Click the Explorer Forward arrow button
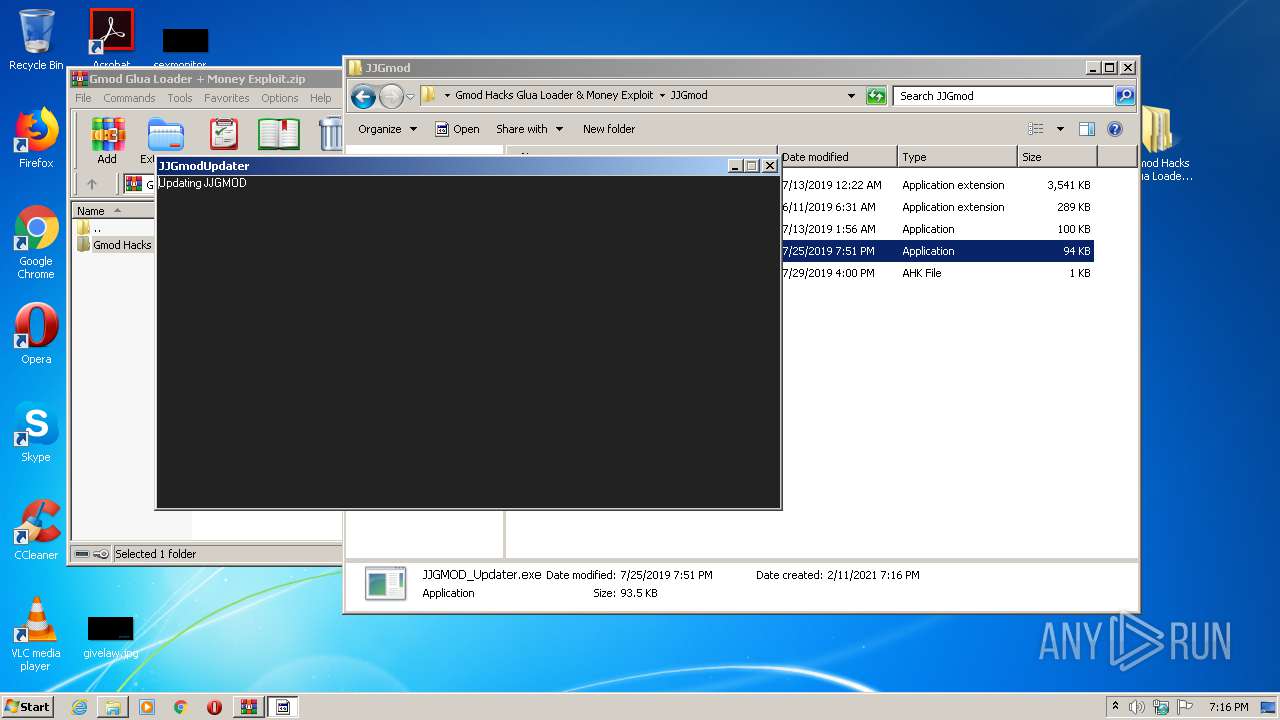Viewport: 1280px width, 720px height. click(x=391, y=96)
